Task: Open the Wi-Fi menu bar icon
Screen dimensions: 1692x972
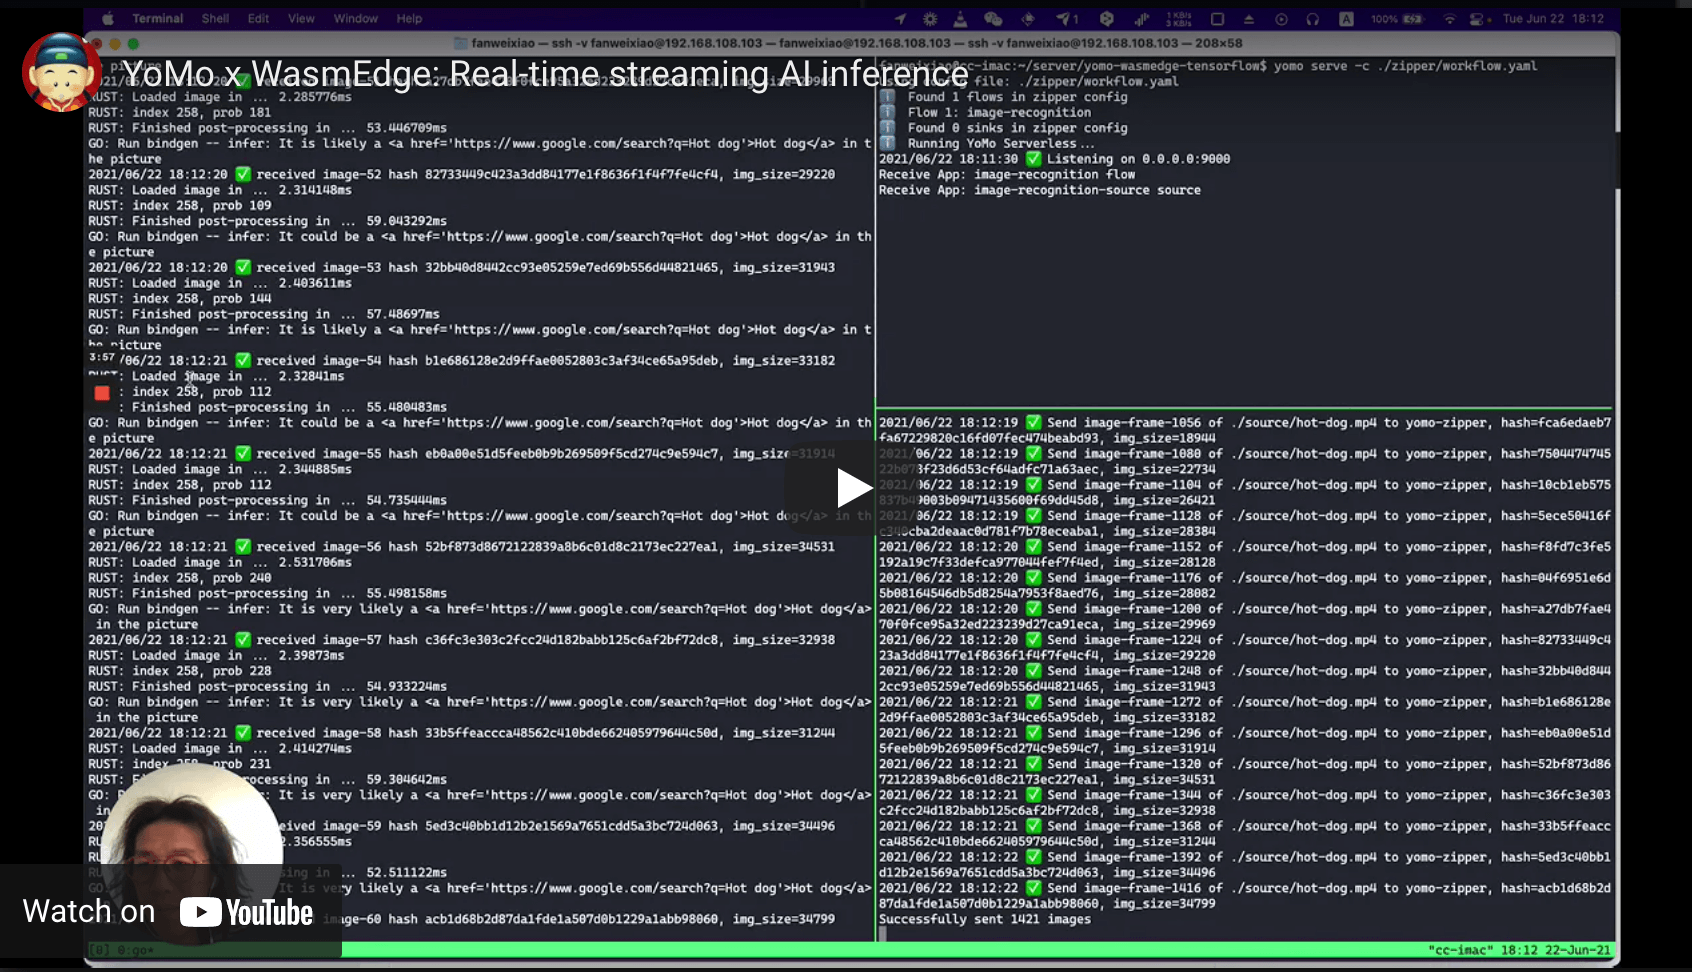Action: [x=1448, y=18]
